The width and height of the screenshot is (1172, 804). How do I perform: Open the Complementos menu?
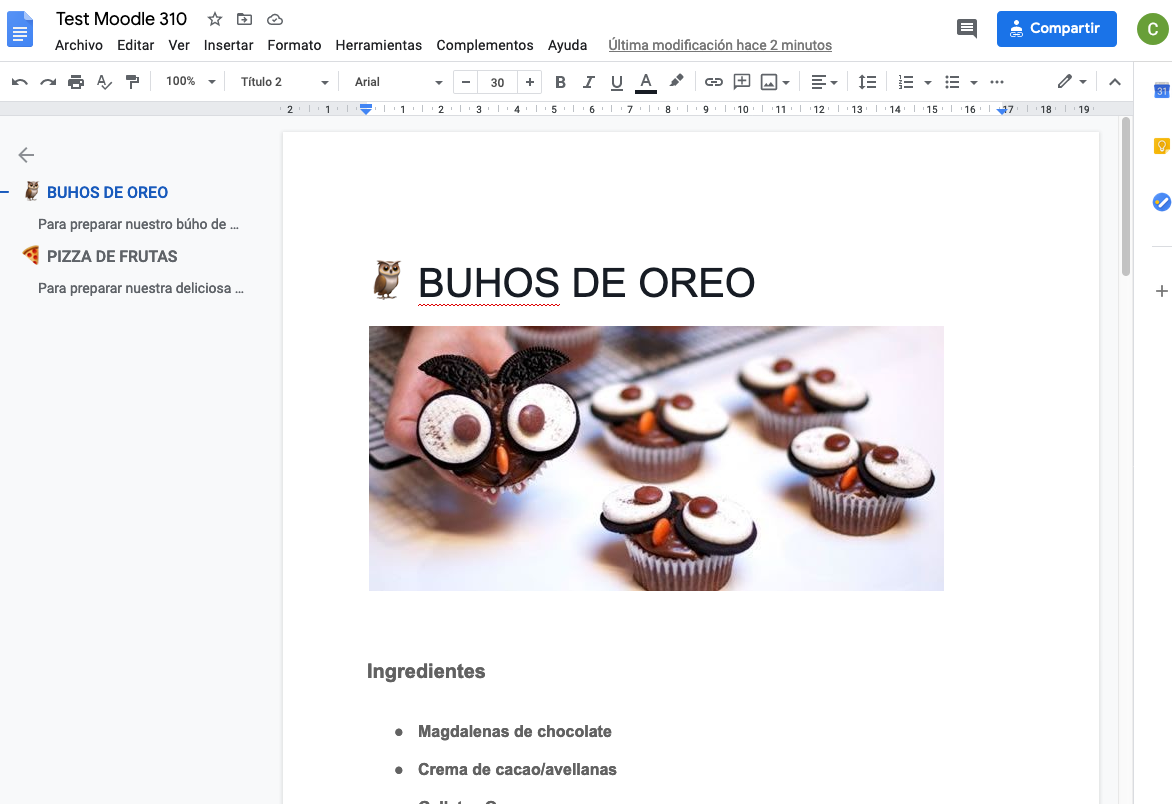484,46
